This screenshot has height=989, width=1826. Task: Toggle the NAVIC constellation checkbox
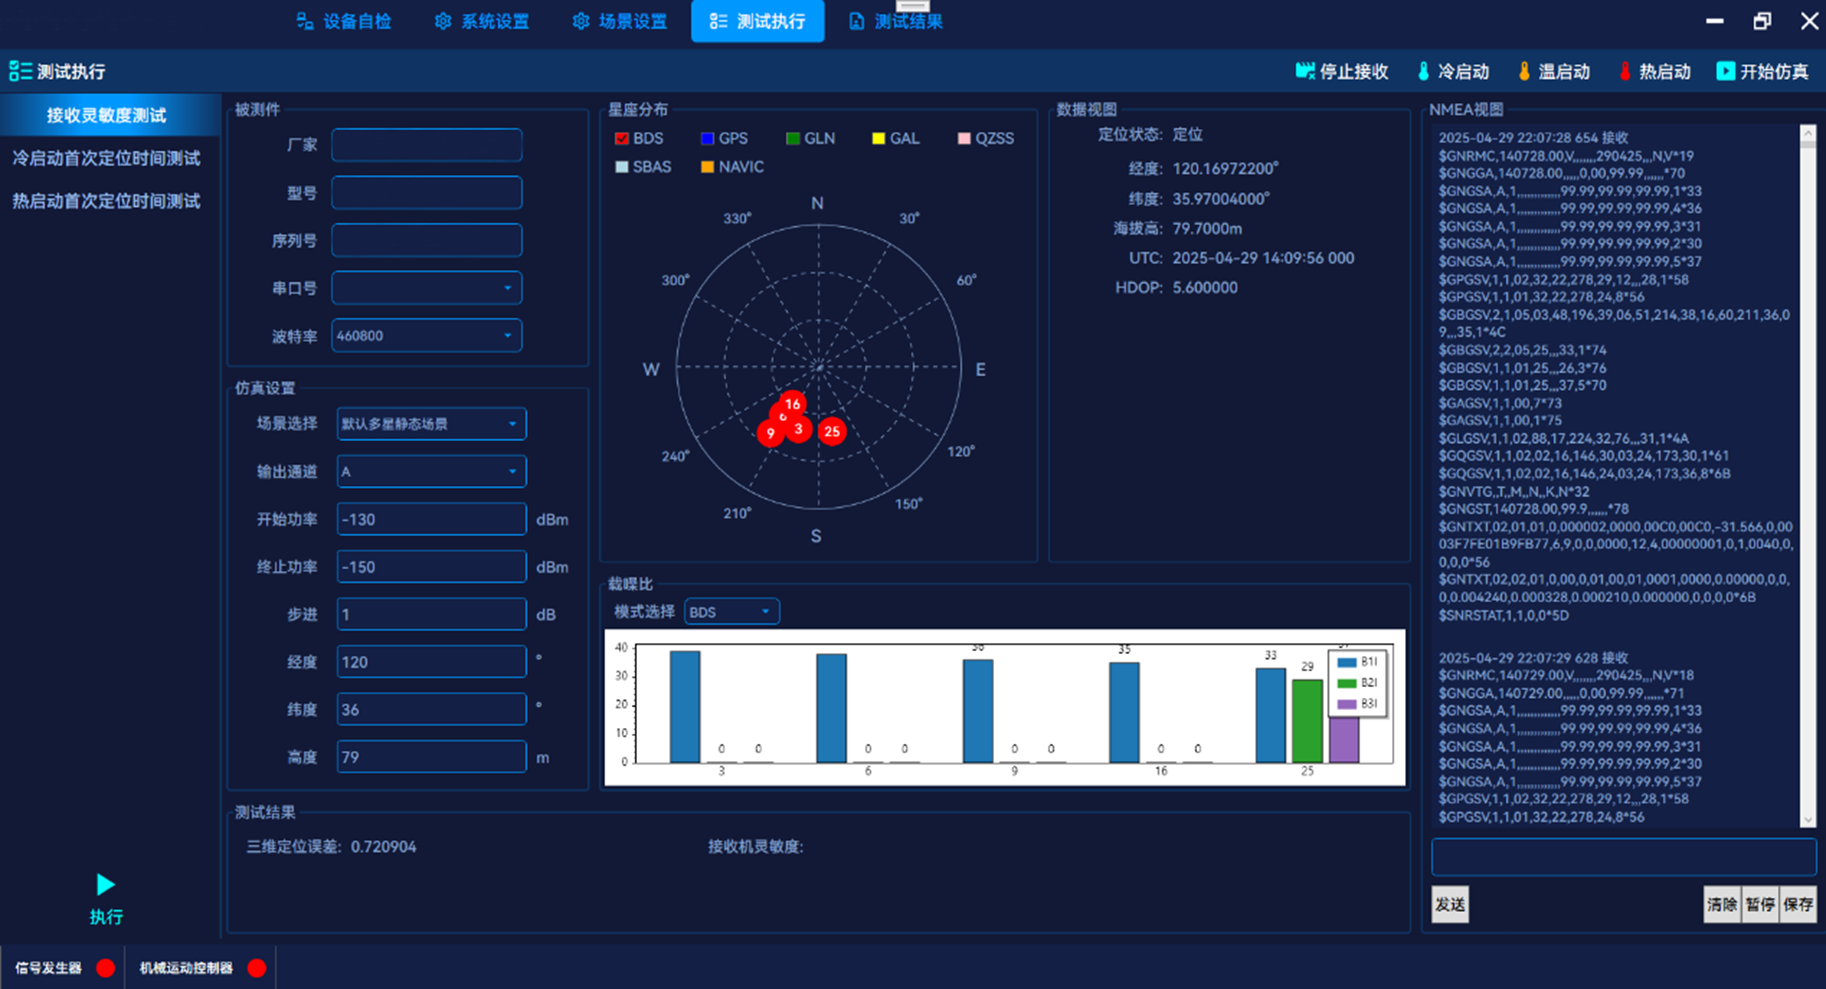(707, 167)
